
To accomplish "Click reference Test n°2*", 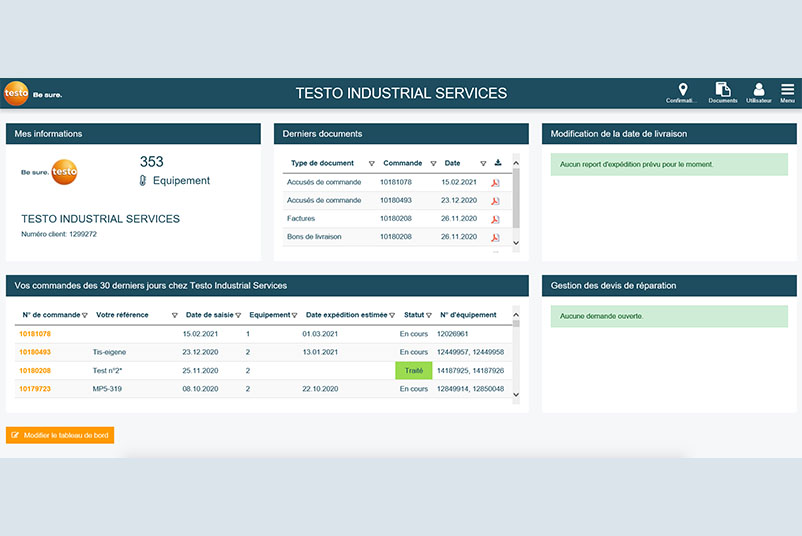I will 107,371.
